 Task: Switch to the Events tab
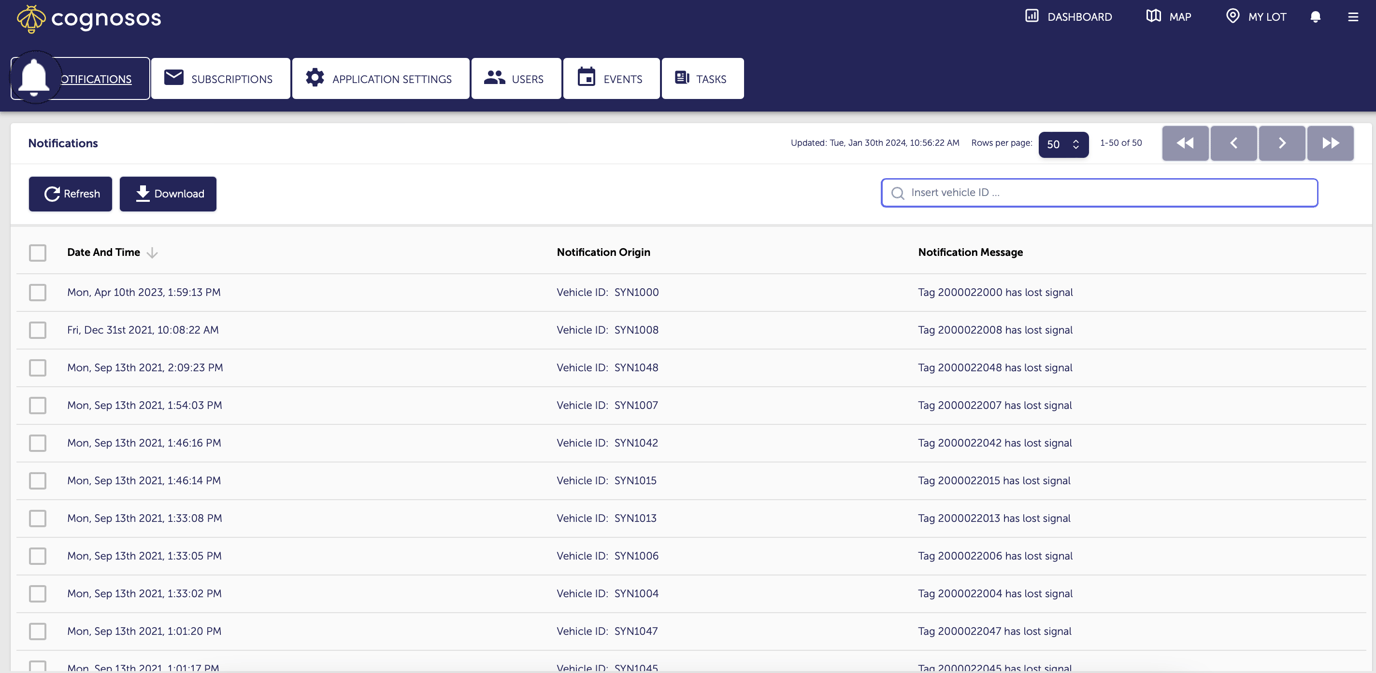[611, 77]
